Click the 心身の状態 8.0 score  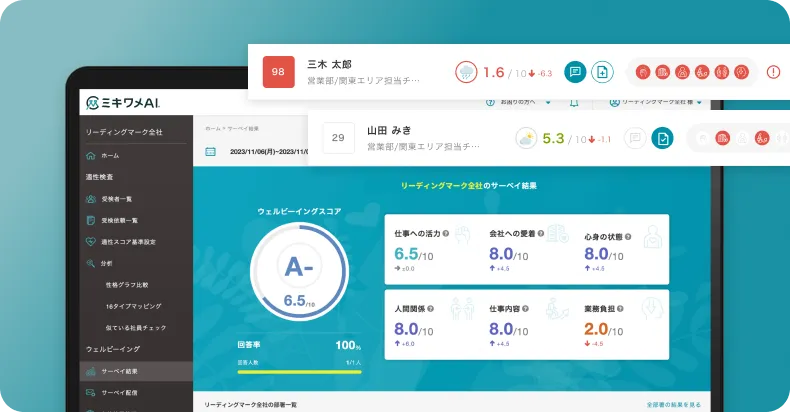[x=604, y=254]
